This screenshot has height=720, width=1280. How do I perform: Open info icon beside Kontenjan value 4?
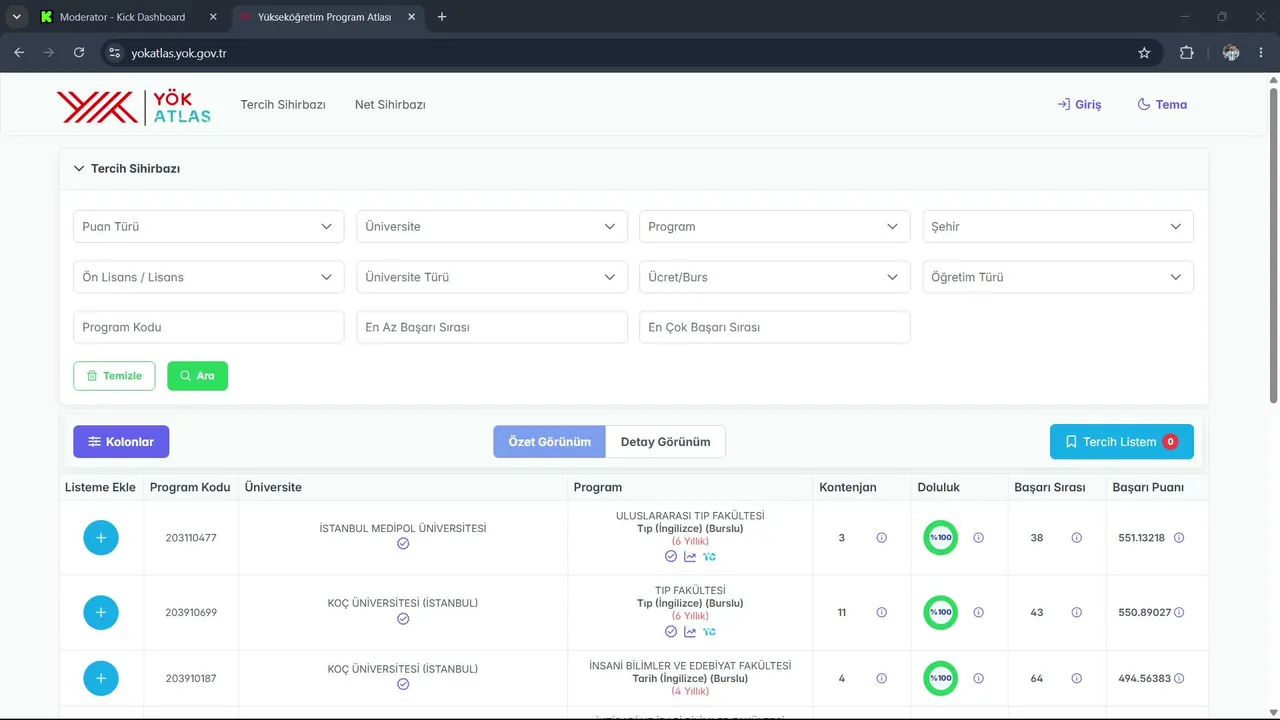[x=881, y=678]
